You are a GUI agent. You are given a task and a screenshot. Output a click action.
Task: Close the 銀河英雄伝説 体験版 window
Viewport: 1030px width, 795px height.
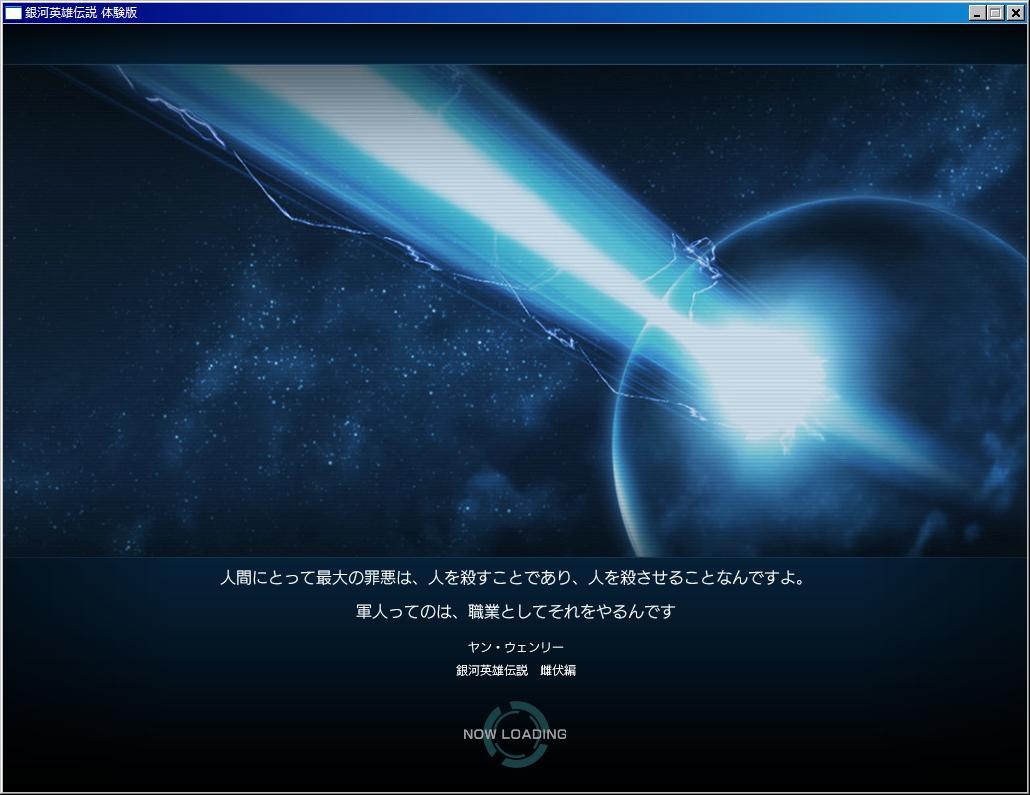(x=1015, y=13)
